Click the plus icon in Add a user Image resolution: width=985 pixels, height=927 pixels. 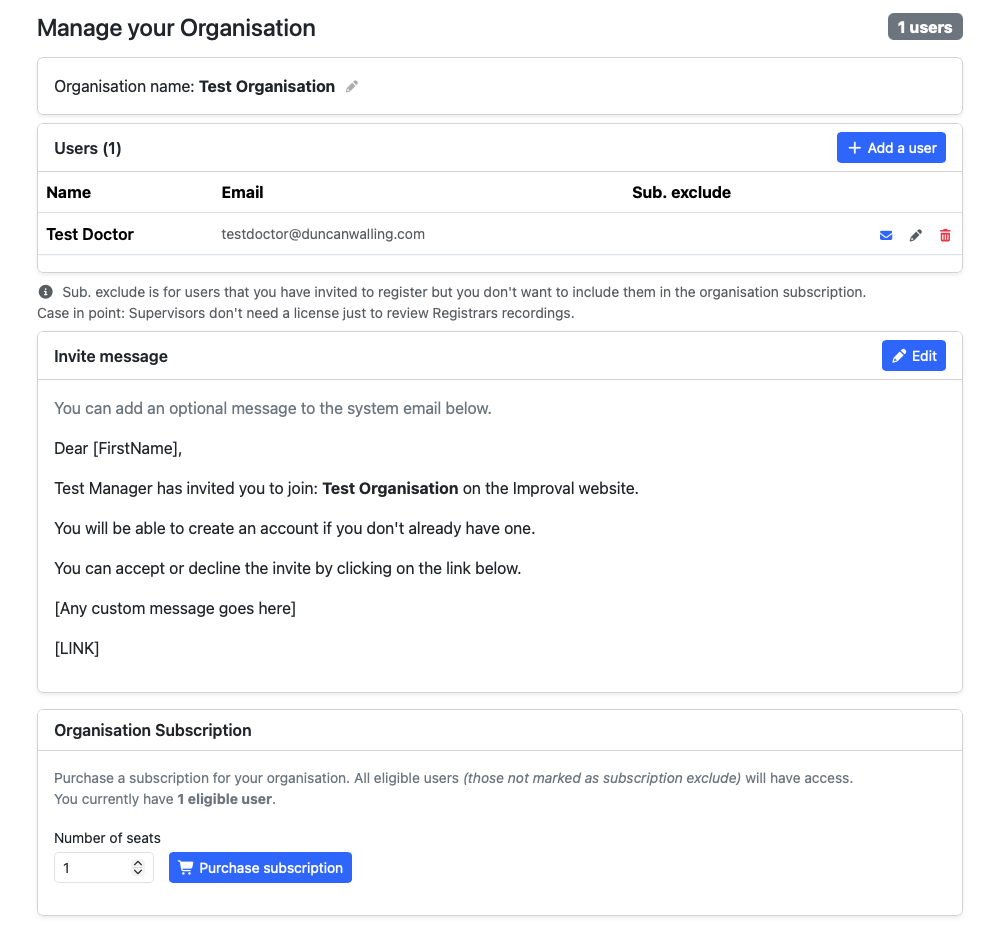pos(855,148)
